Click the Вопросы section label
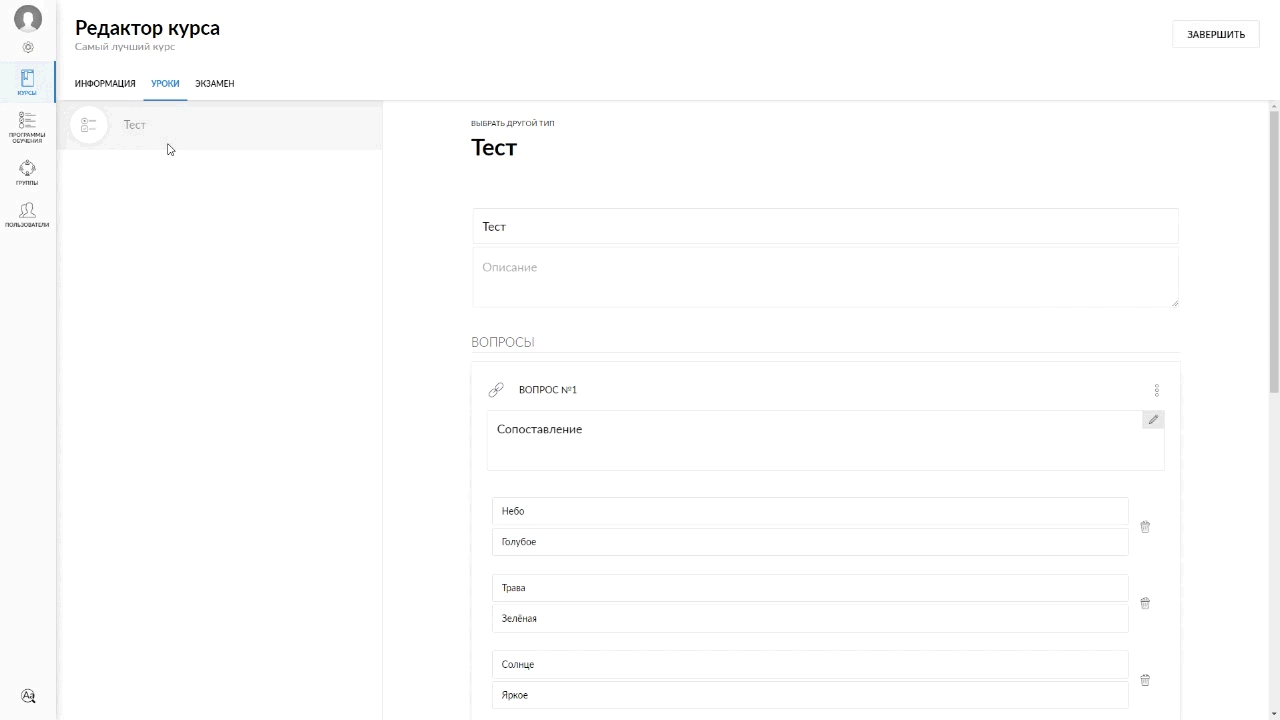Screen dimensions: 1280x720 pyautogui.click(x=503, y=342)
